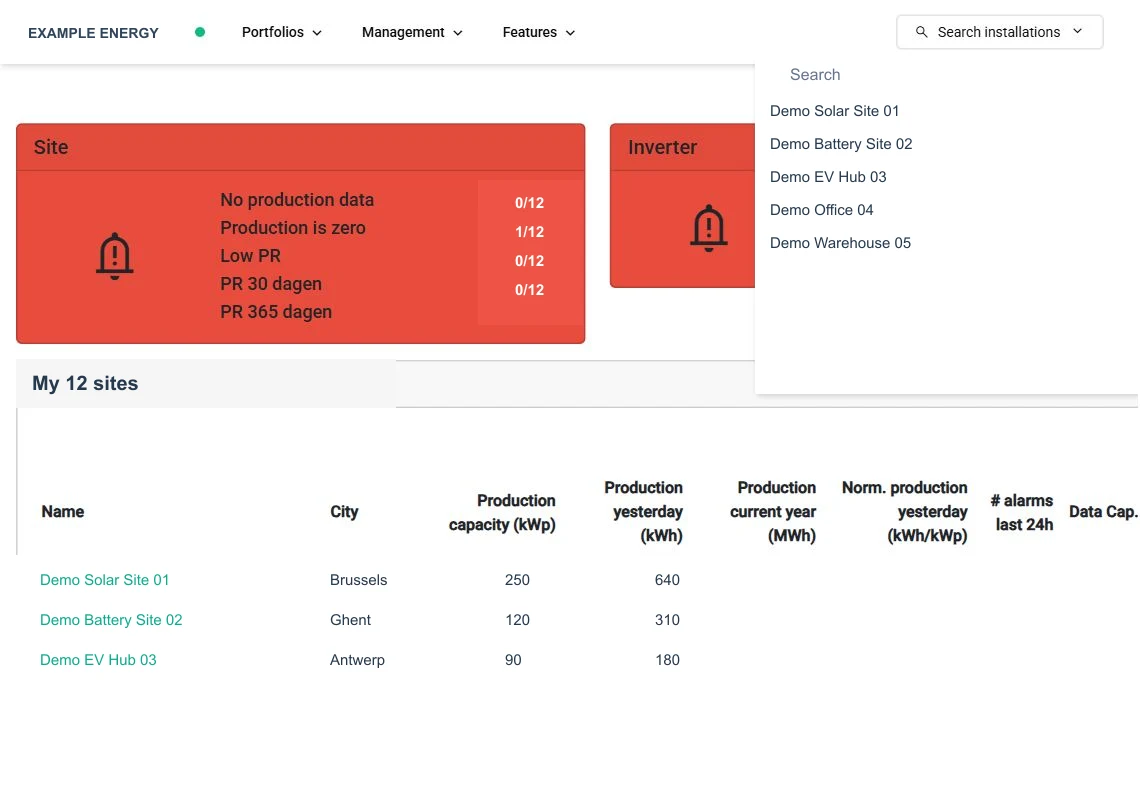1140x793 pixels.
Task: Click the 640 production yesterday value
Action: [x=667, y=580]
